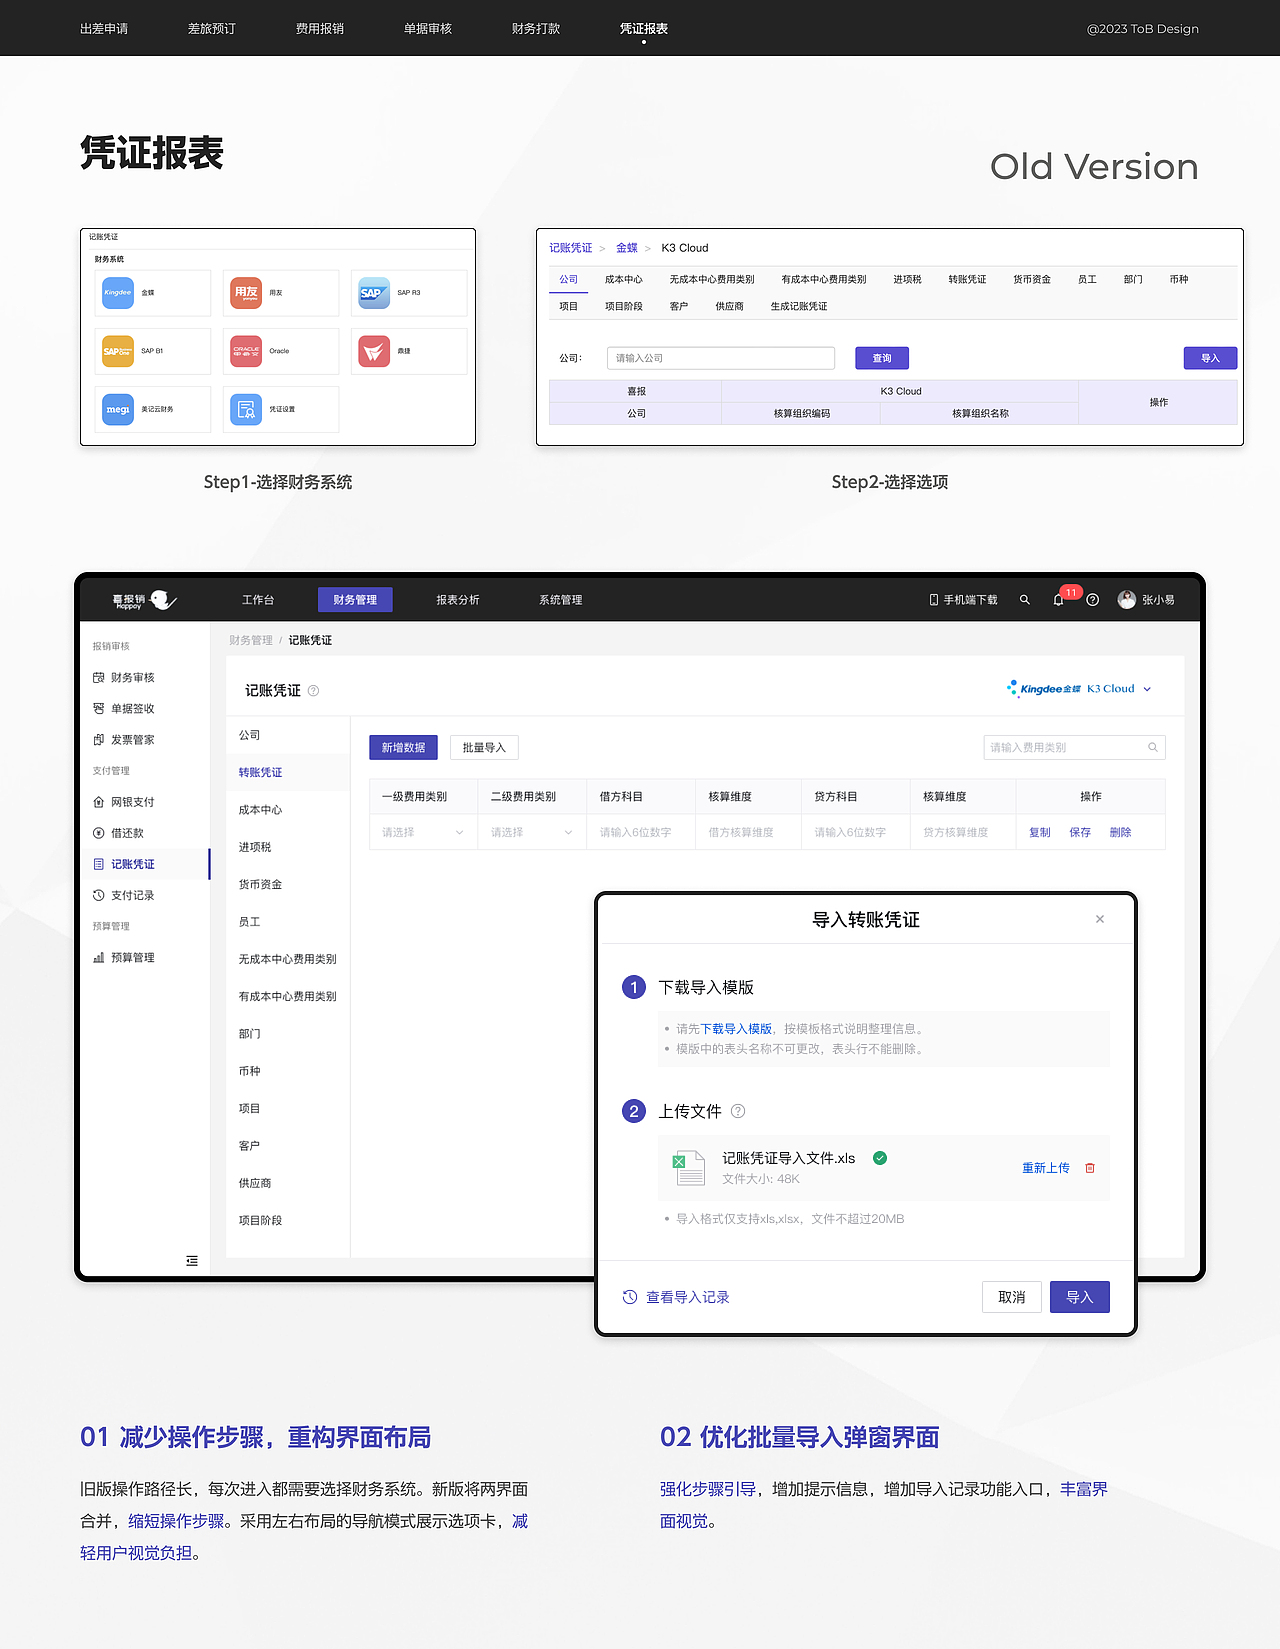Viewport: 1280px width, 1649px height.
Task: Click the 新增数据 button
Action: point(403,748)
